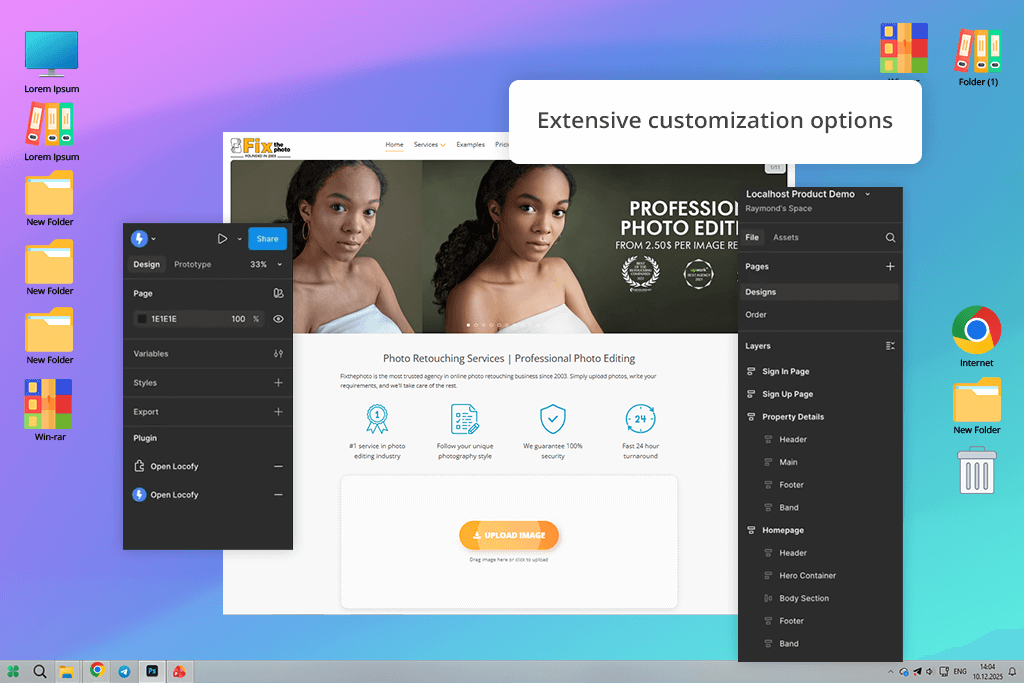
Task: Click the 24 hour turnaround clock icon
Action: (640, 419)
